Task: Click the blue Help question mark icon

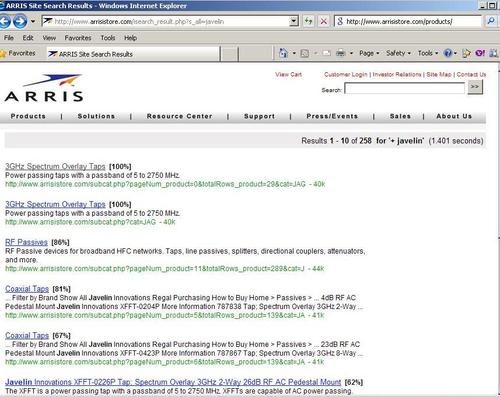Action: pyautogui.click(x=448, y=53)
